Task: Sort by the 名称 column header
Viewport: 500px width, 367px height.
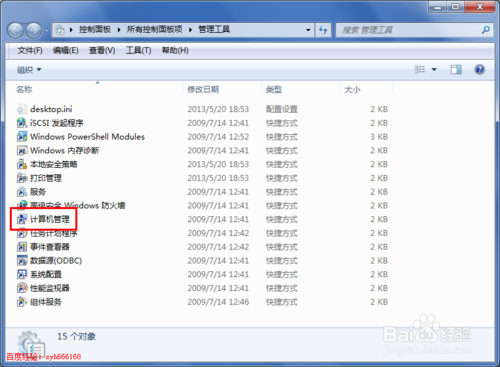Action: point(94,89)
